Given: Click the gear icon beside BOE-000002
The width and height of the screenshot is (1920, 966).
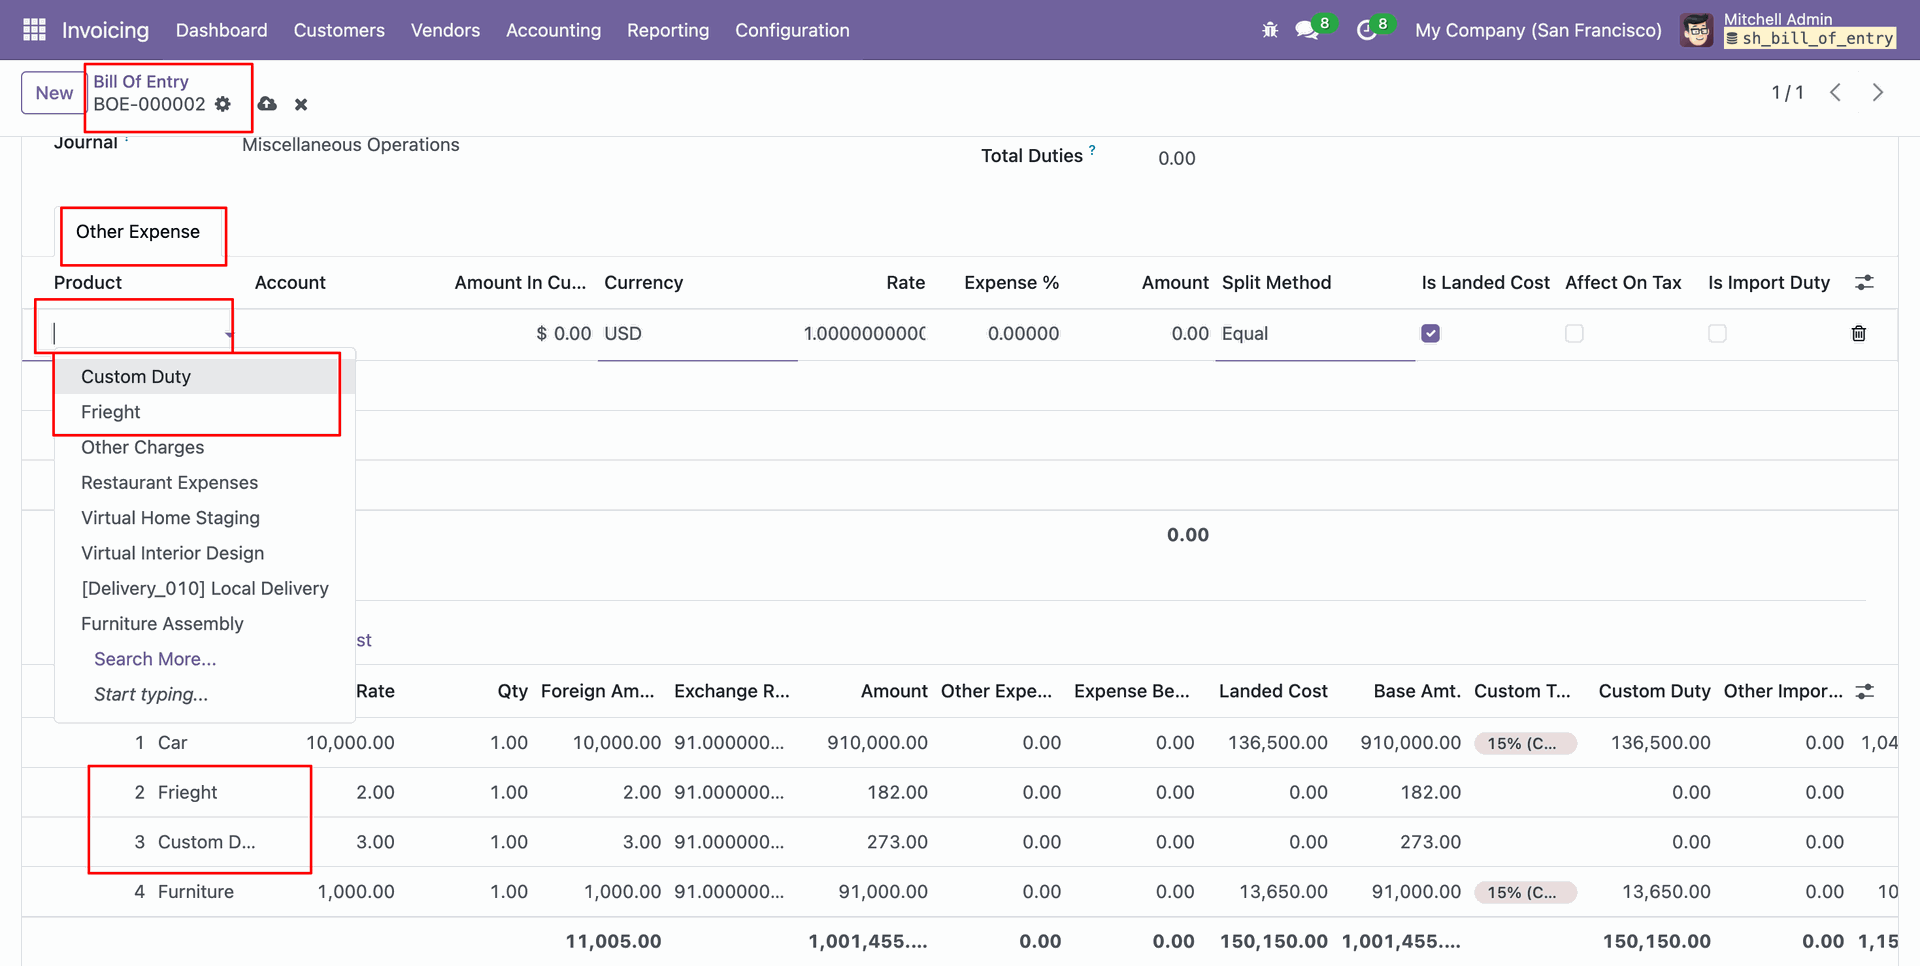Looking at the screenshot, I should 223,104.
